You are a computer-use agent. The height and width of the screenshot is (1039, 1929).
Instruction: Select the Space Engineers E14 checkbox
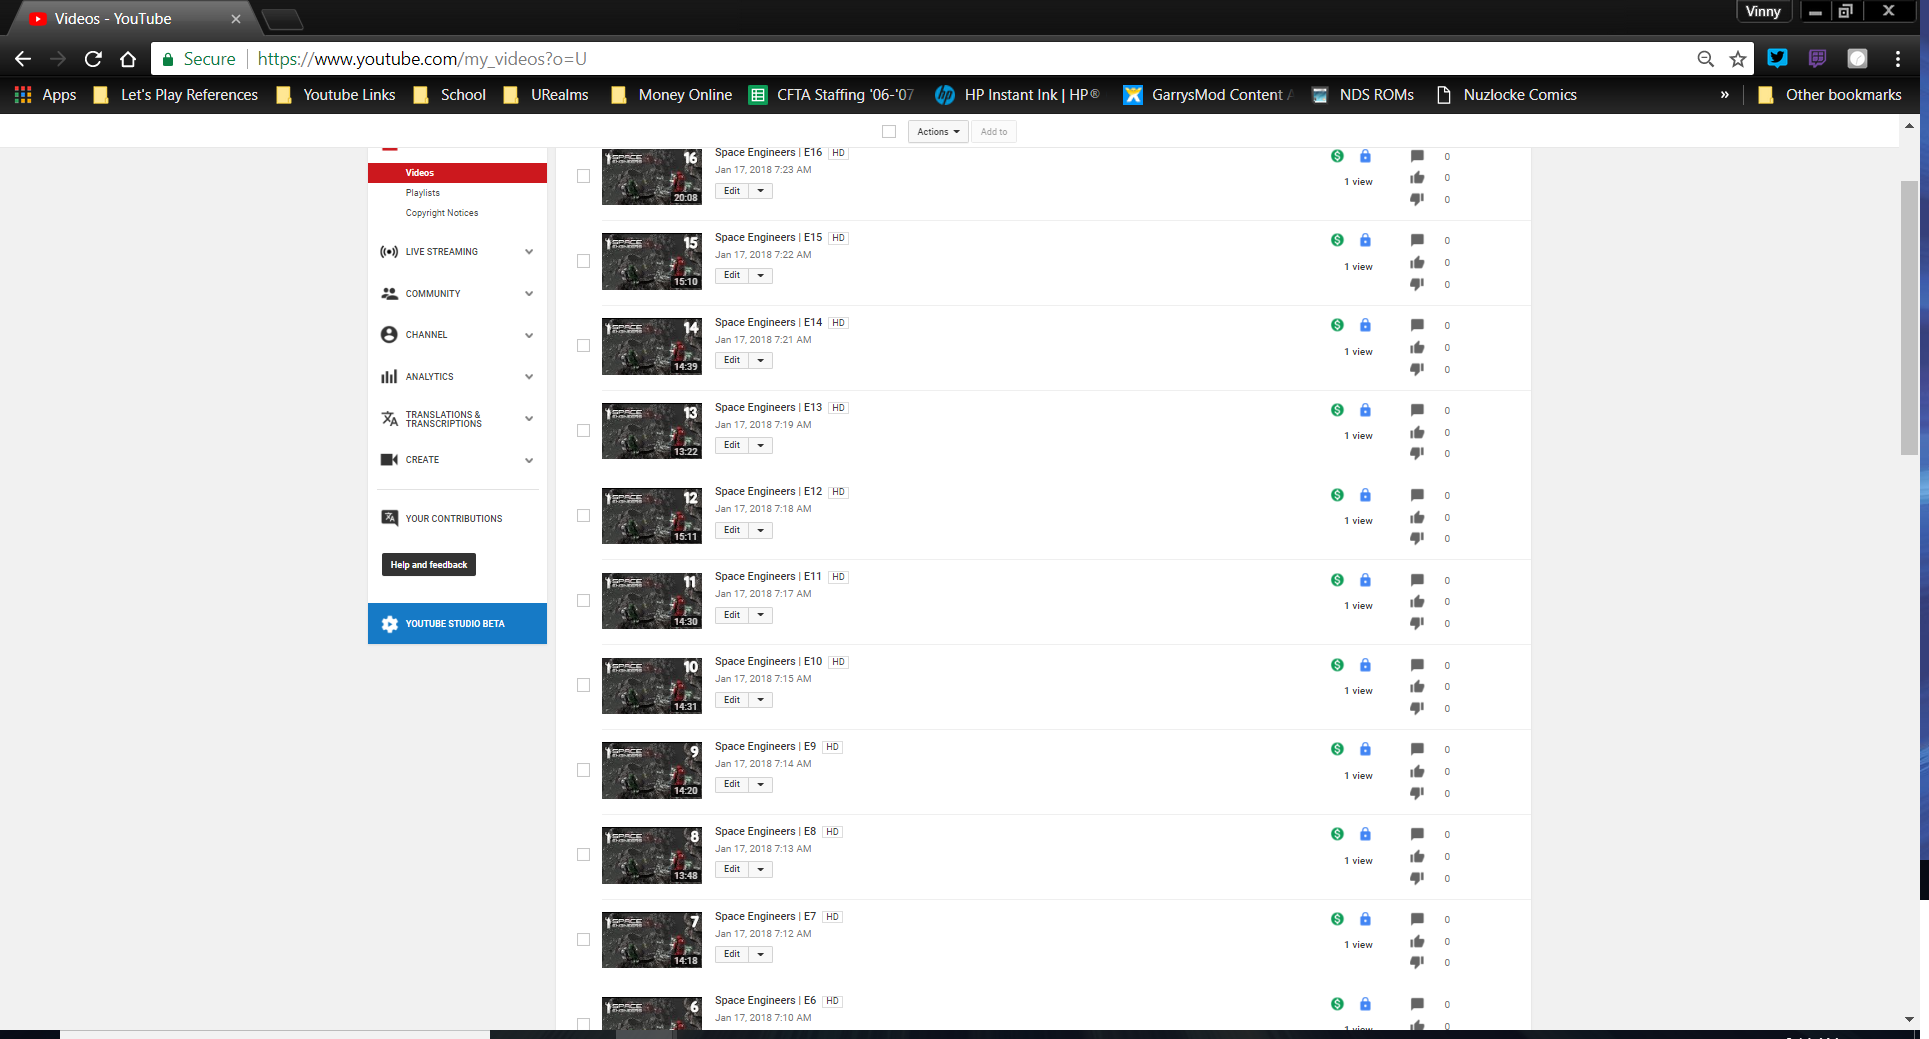[583, 346]
